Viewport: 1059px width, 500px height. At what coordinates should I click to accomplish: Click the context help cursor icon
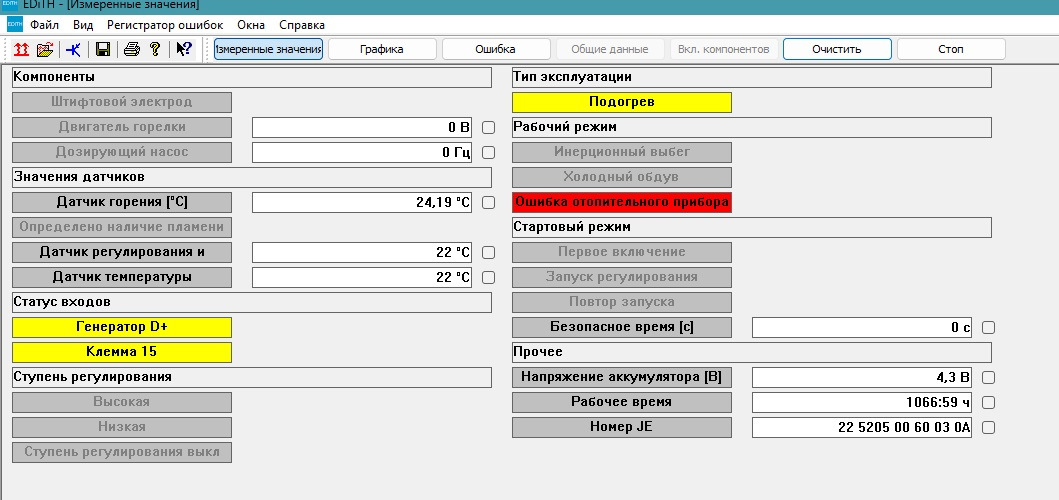184,49
